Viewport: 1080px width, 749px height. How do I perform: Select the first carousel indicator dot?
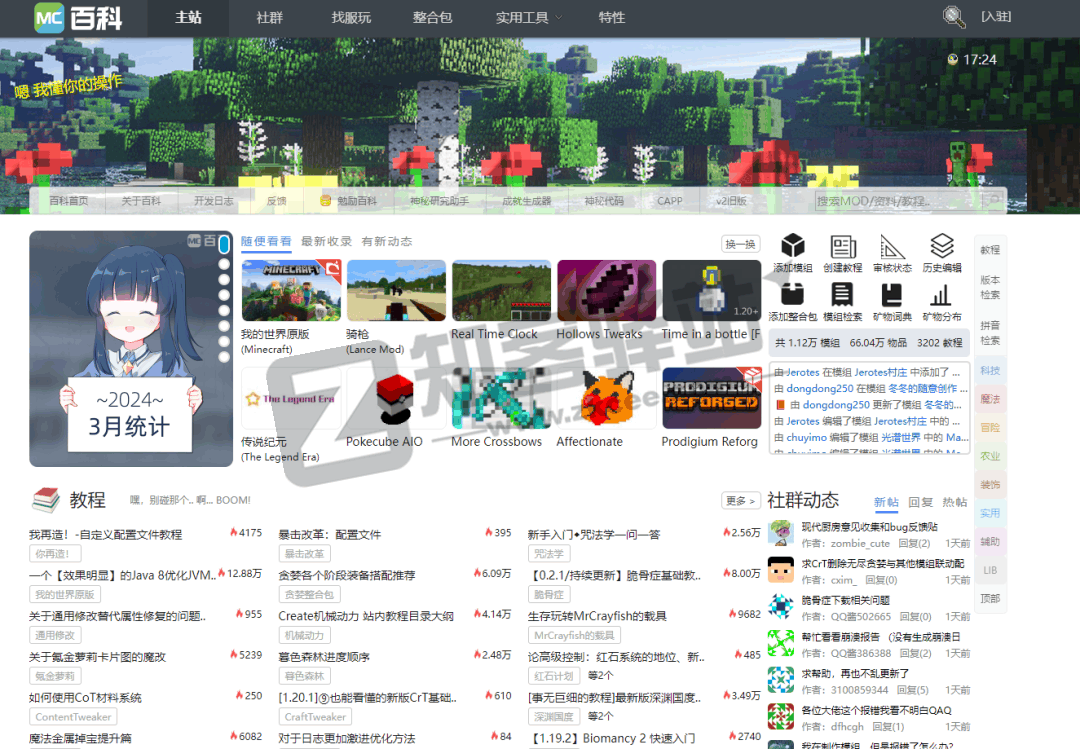point(224,244)
